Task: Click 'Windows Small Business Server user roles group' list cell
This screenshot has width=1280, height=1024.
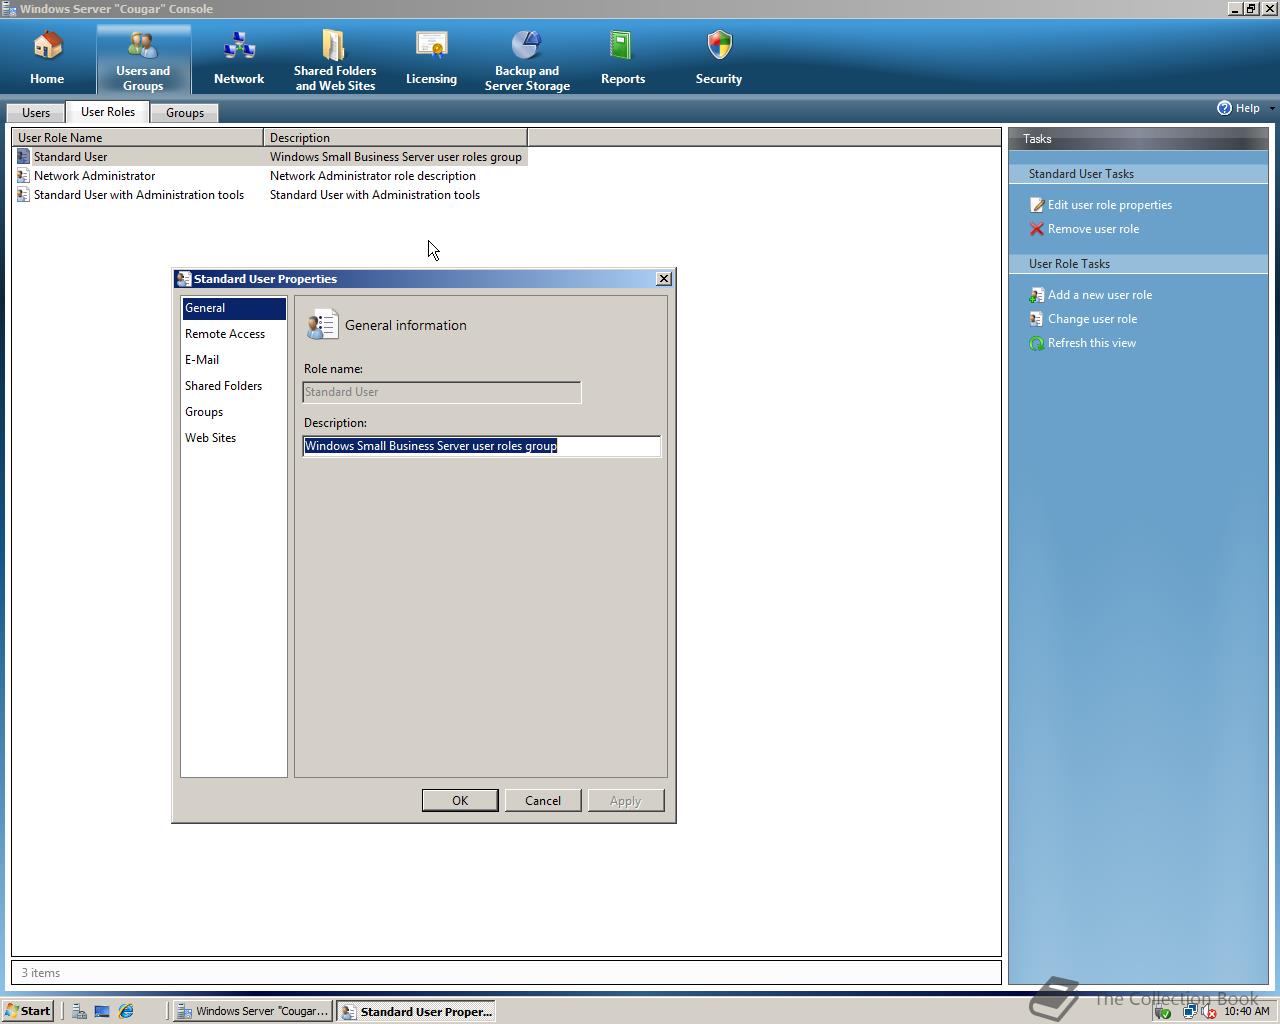Action: click(x=396, y=157)
